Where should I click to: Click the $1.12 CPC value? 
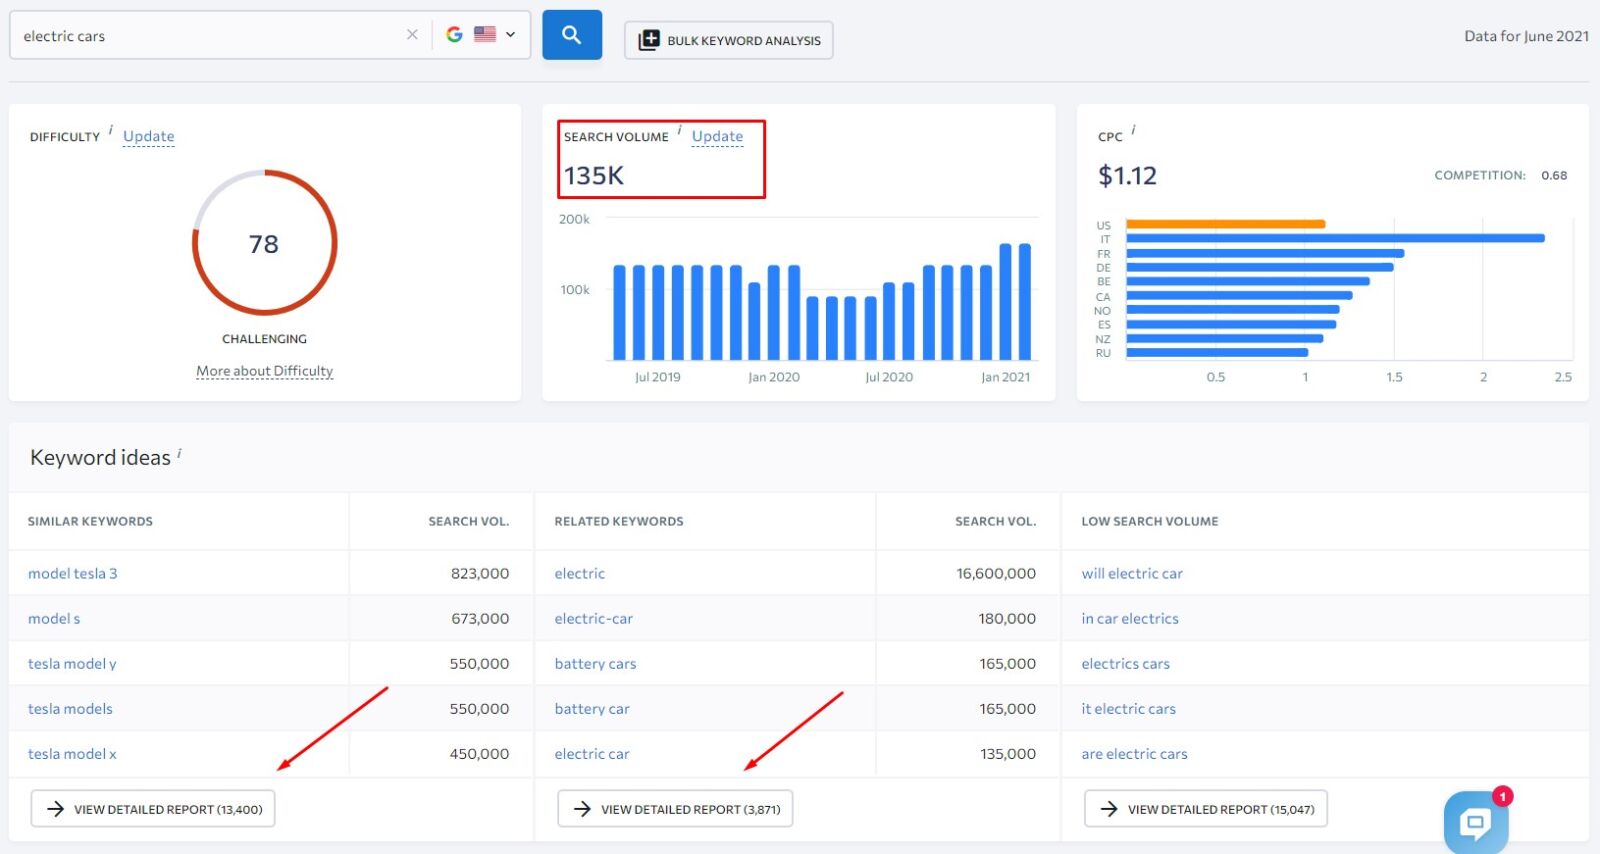pos(1127,176)
